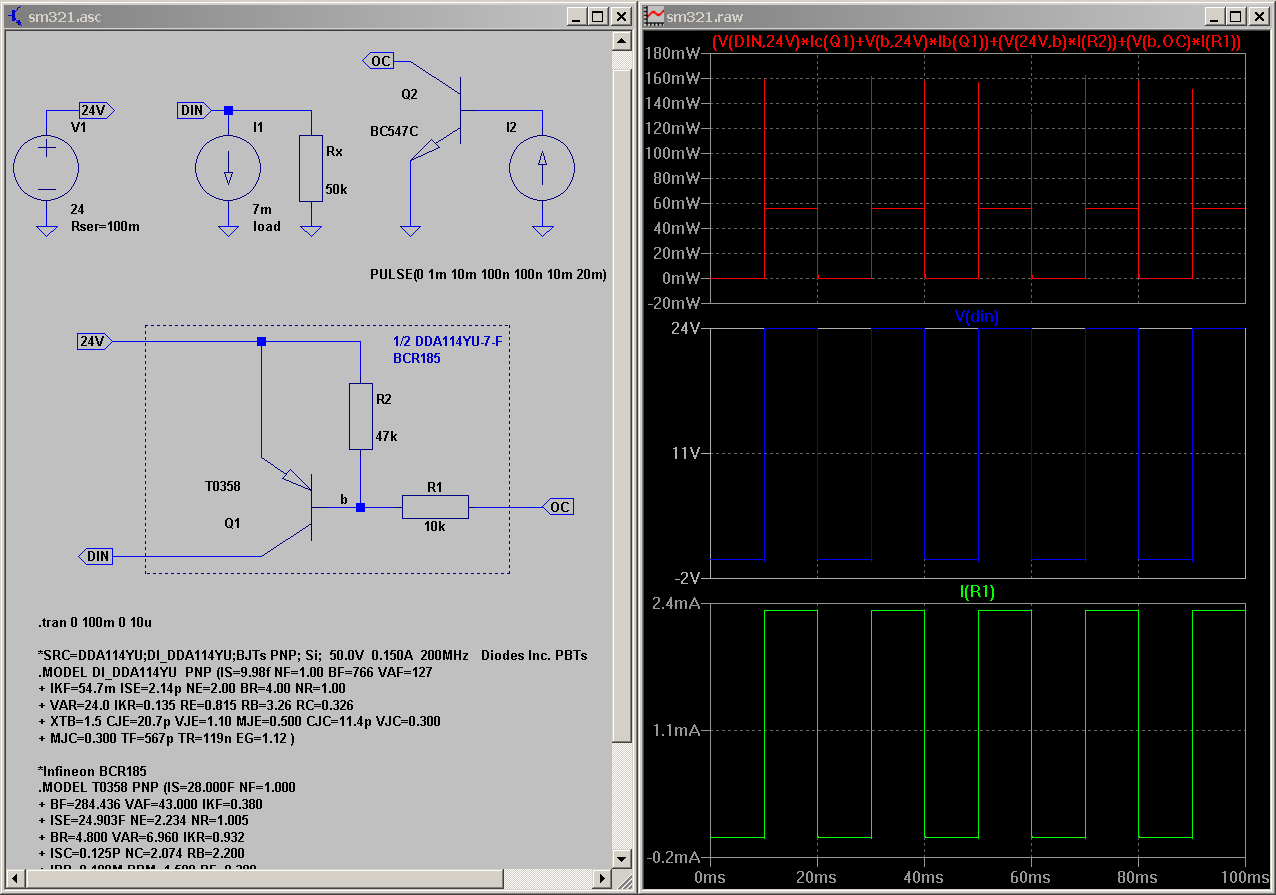The width and height of the screenshot is (1276, 895).
Task: Click the -2V axis label on V(din) plot
Action: tap(689, 578)
